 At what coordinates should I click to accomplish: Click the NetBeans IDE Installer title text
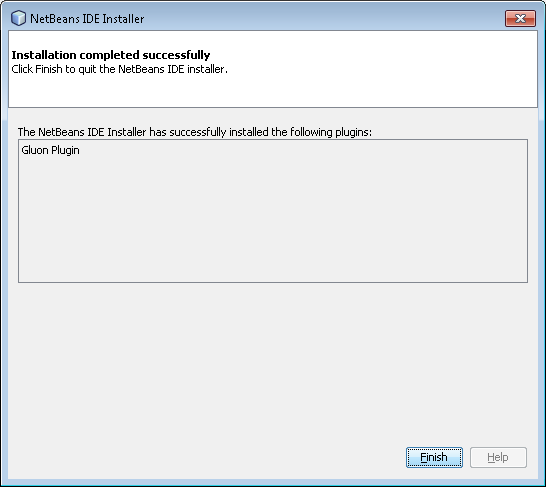coord(87,19)
